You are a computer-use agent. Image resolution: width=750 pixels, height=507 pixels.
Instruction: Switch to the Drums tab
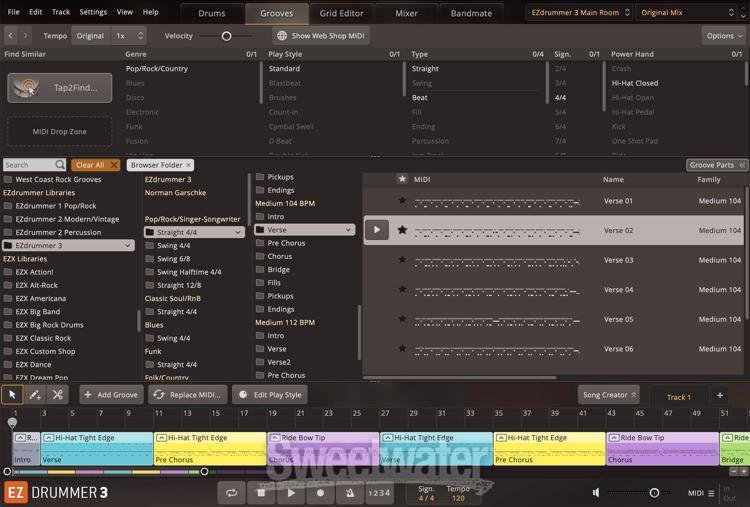point(212,13)
